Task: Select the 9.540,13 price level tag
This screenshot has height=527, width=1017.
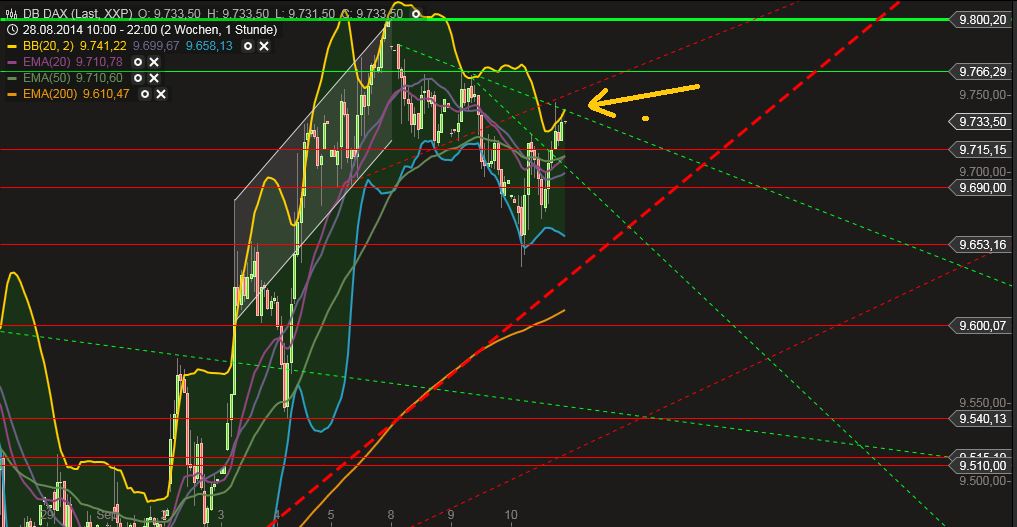Action: 982,419
